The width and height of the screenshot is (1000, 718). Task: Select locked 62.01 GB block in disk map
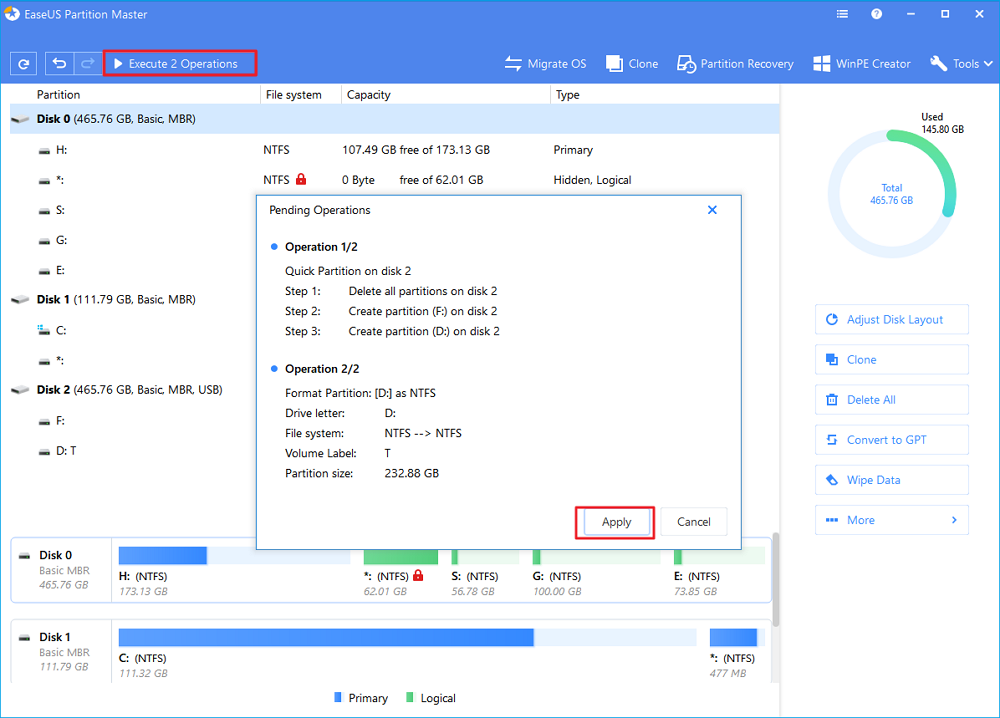pos(401,572)
